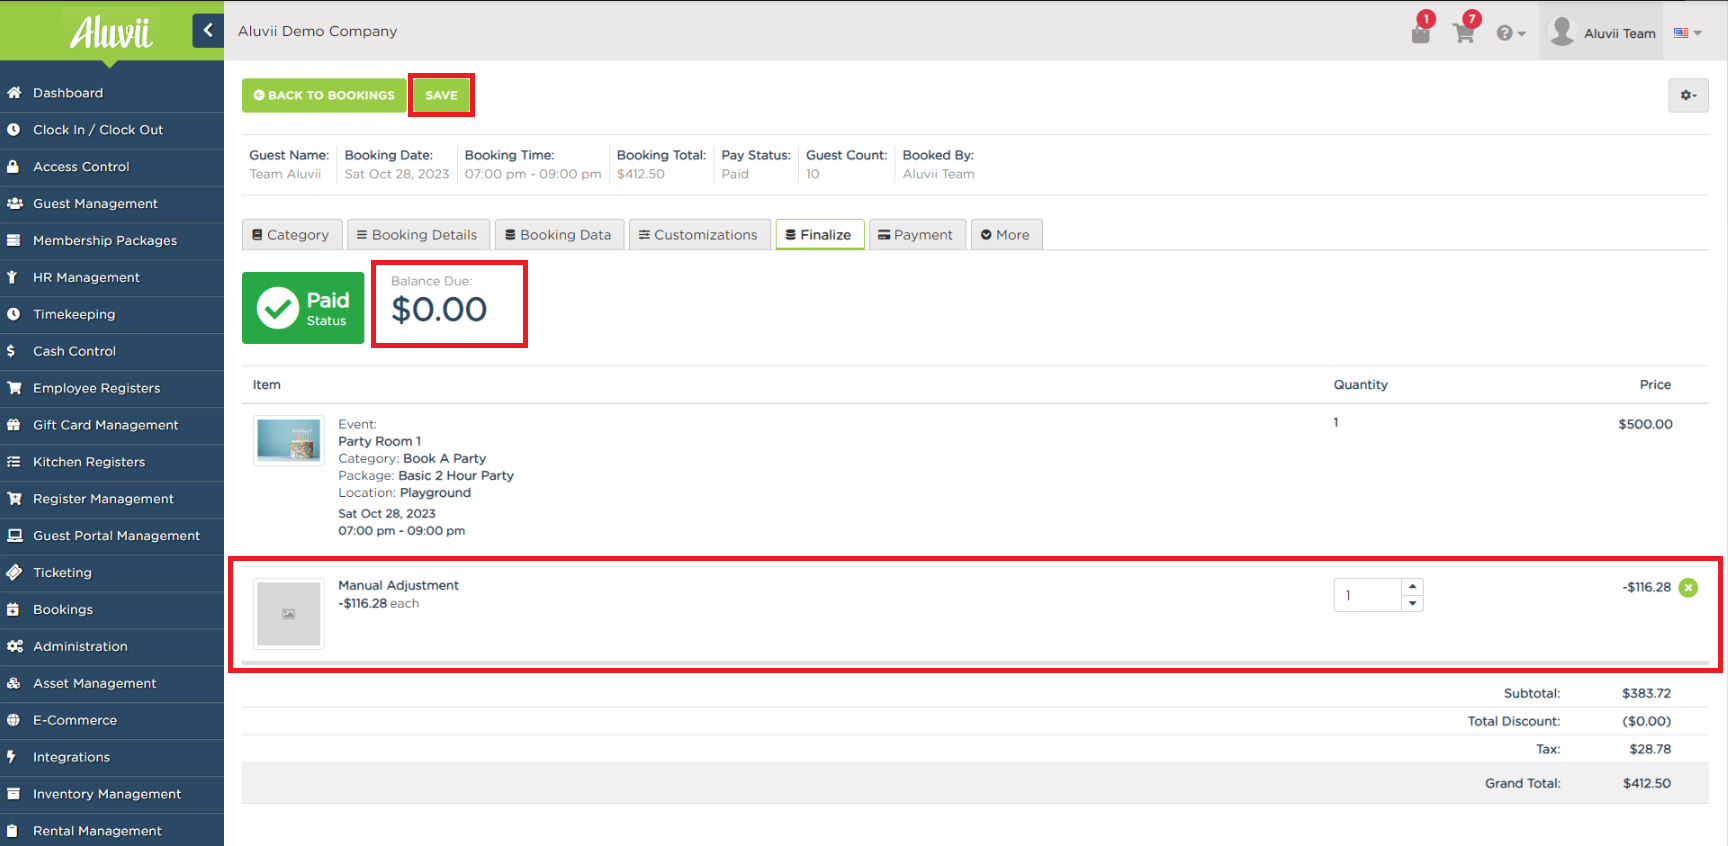The image size is (1728, 846).
Task: Click the Dashboard home icon
Action: [x=14, y=93]
